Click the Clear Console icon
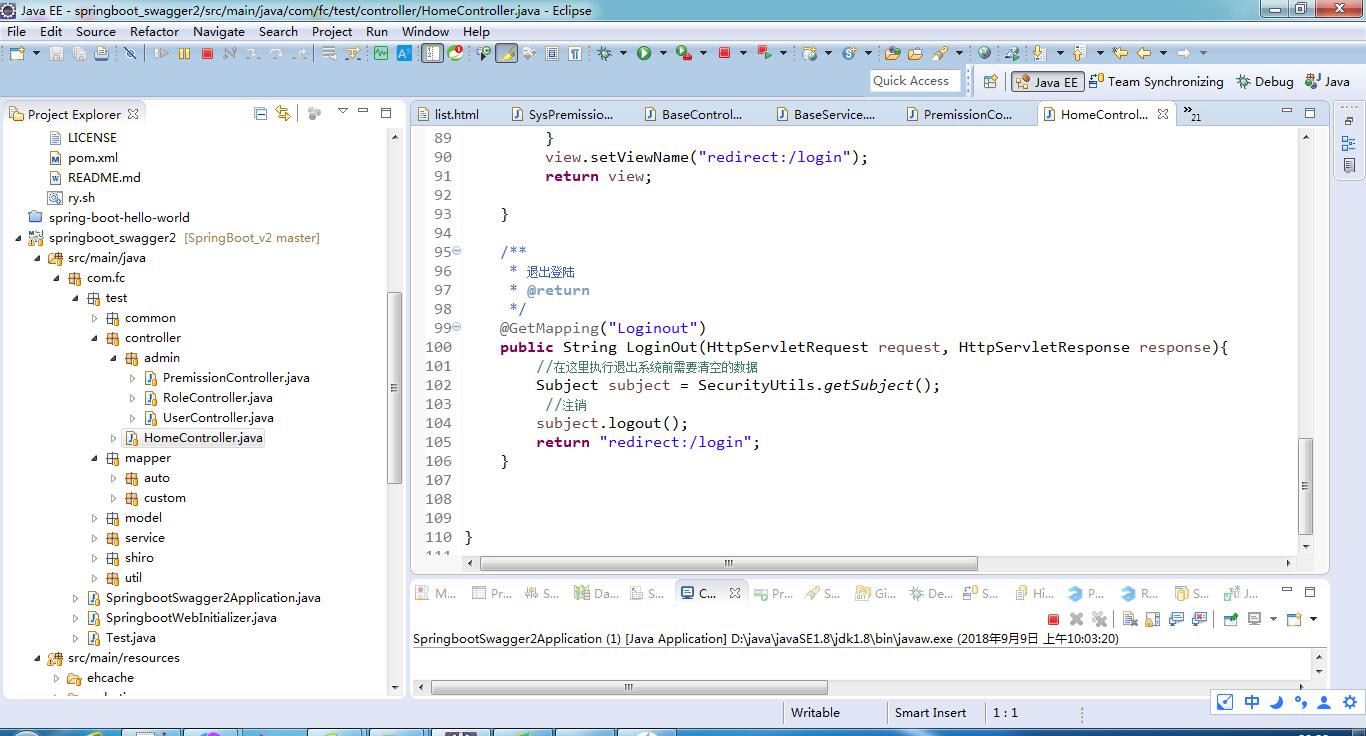The width and height of the screenshot is (1366, 736). pyautogui.click(x=1130, y=619)
